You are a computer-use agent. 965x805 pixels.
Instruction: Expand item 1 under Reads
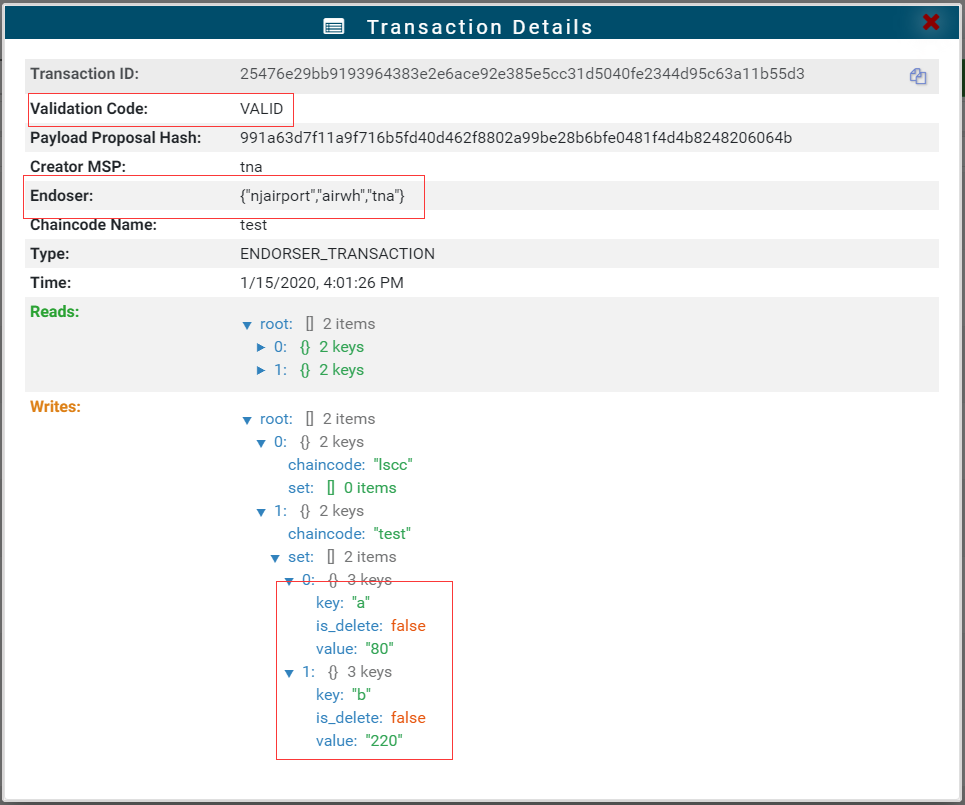[x=262, y=371]
